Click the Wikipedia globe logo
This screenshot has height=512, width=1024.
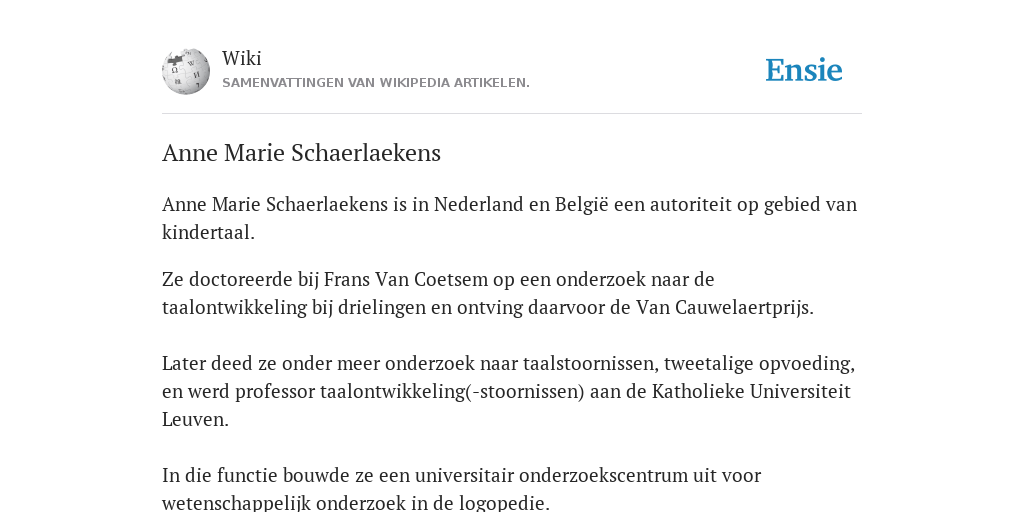point(186,71)
